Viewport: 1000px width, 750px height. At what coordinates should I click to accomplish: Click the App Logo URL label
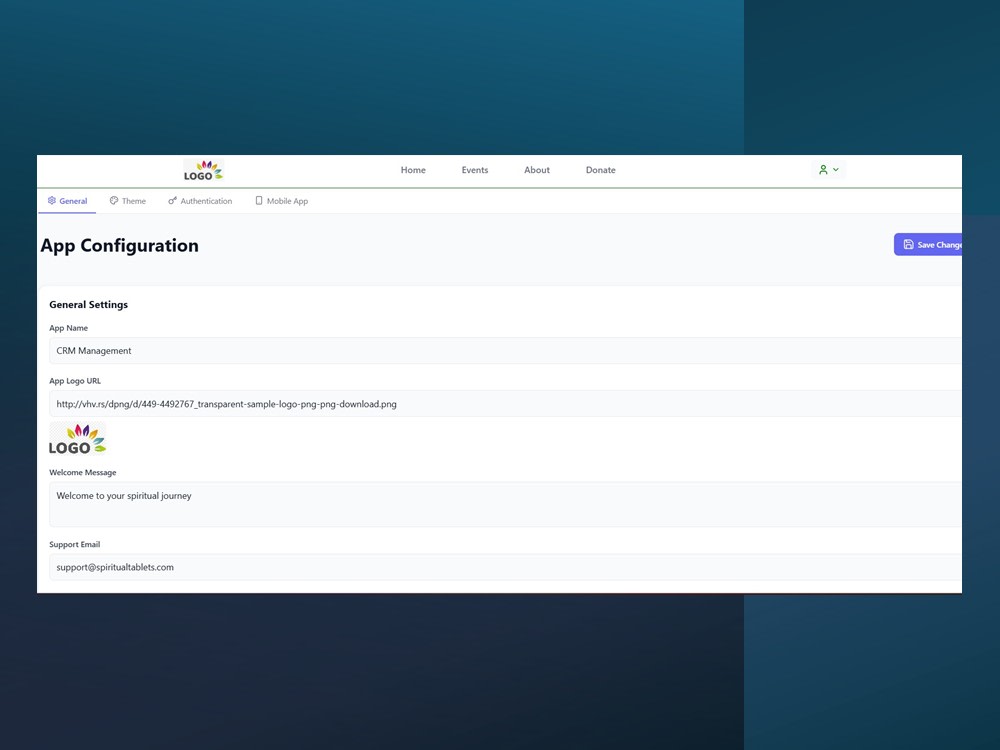point(75,381)
